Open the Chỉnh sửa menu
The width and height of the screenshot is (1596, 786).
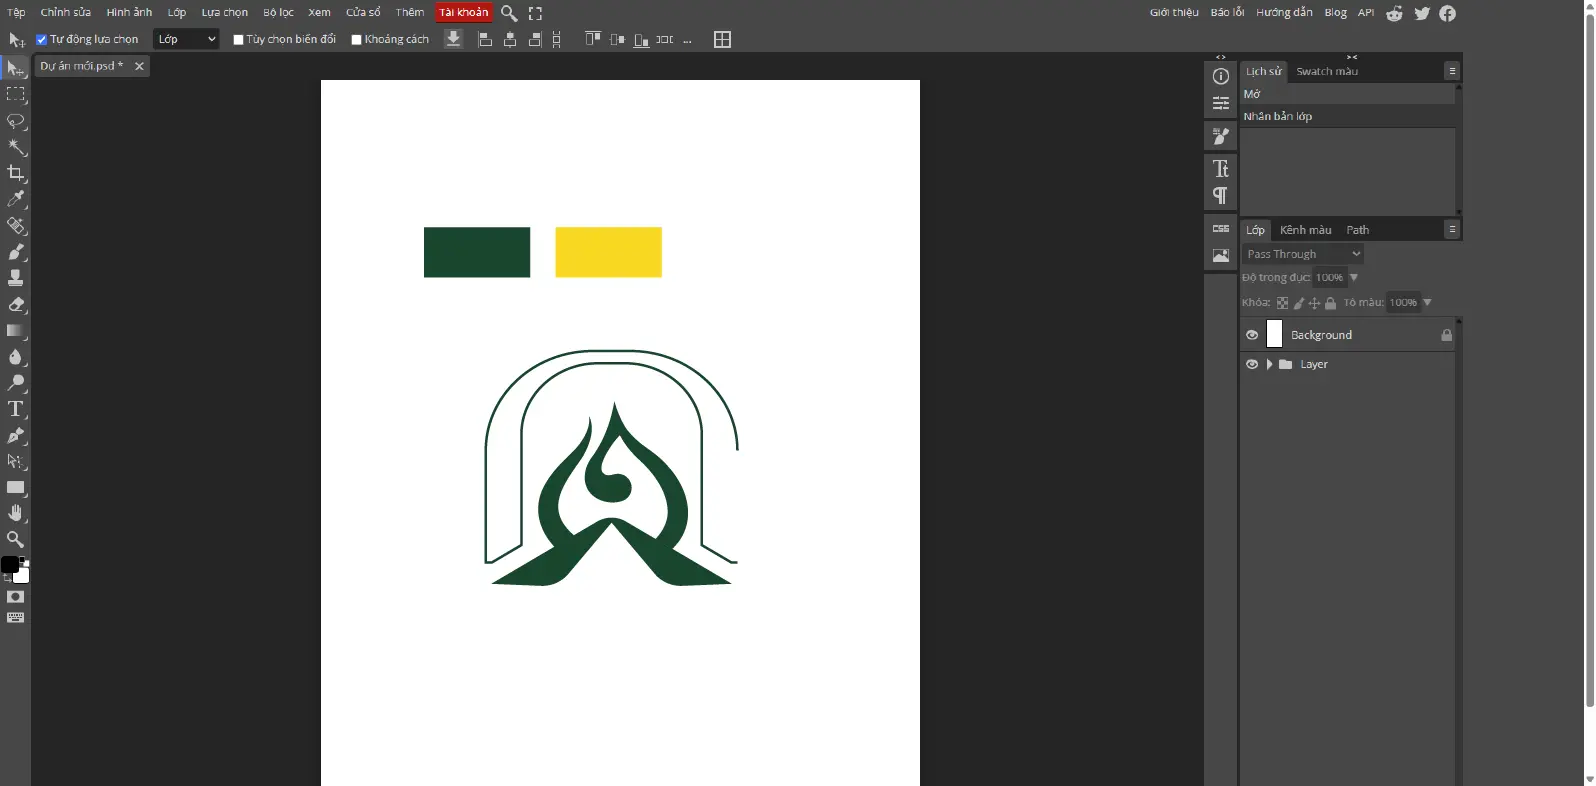click(x=66, y=12)
